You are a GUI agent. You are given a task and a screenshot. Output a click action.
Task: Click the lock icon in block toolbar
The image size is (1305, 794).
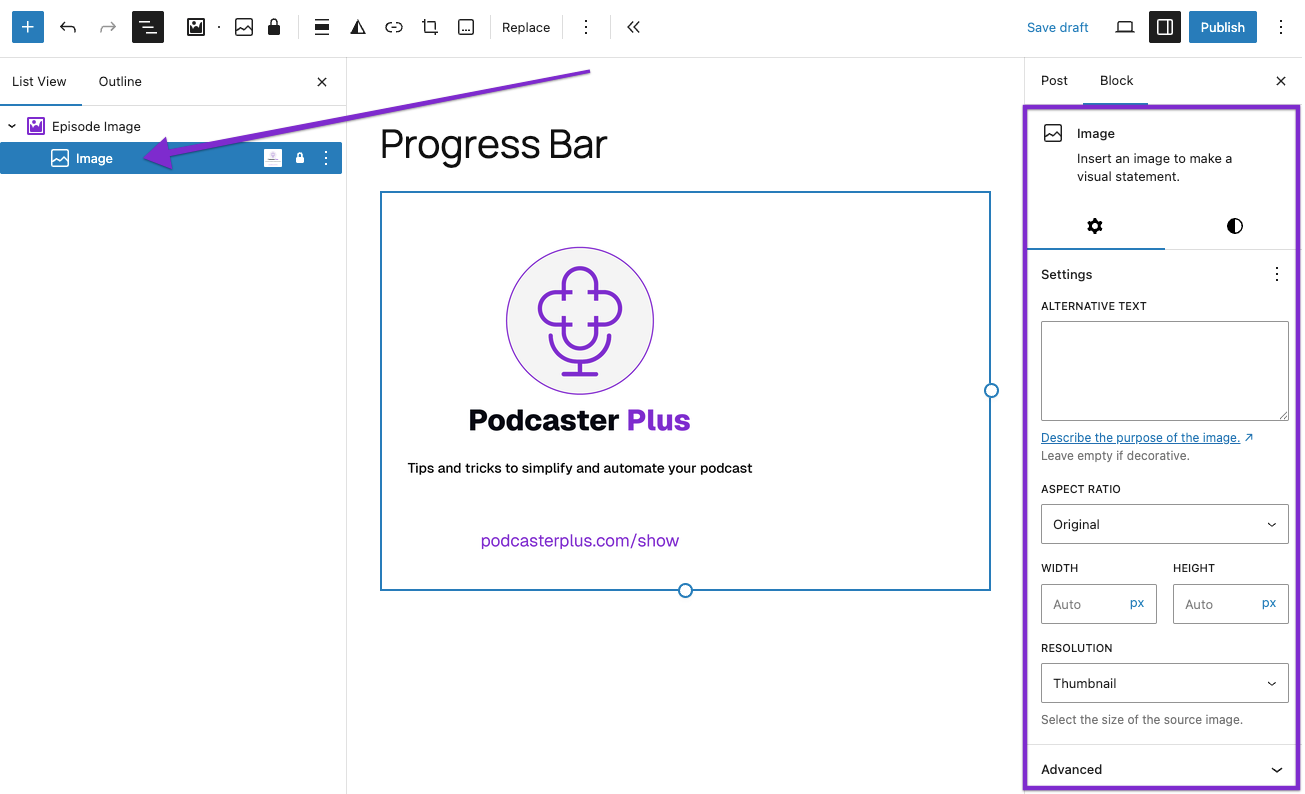point(274,27)
